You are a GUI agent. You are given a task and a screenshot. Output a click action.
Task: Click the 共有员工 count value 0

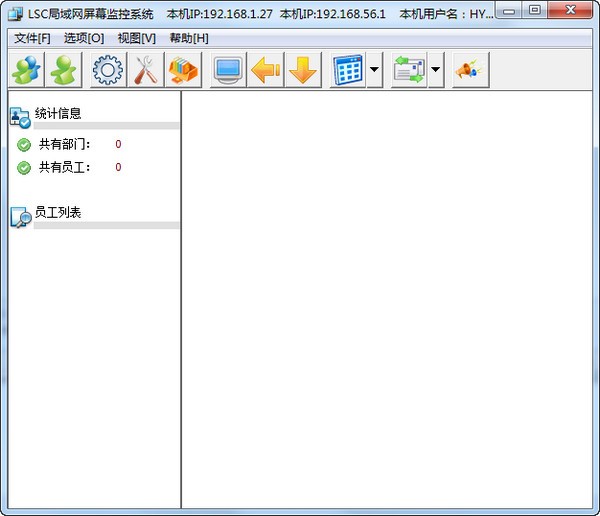(x=118, y=167)
